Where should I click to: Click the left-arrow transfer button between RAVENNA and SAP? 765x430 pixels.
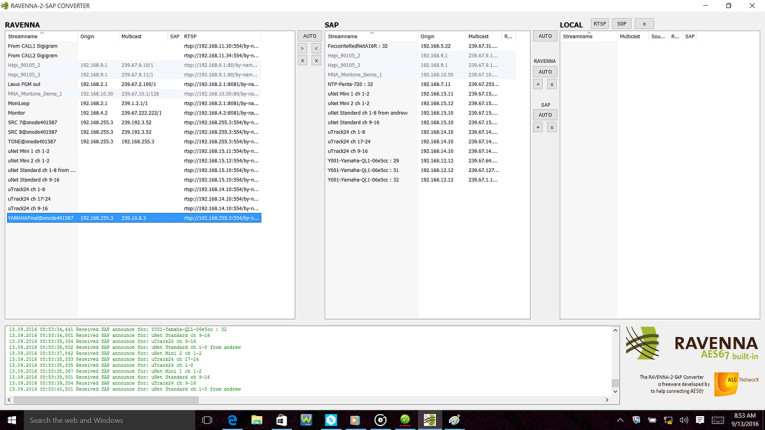316,48
